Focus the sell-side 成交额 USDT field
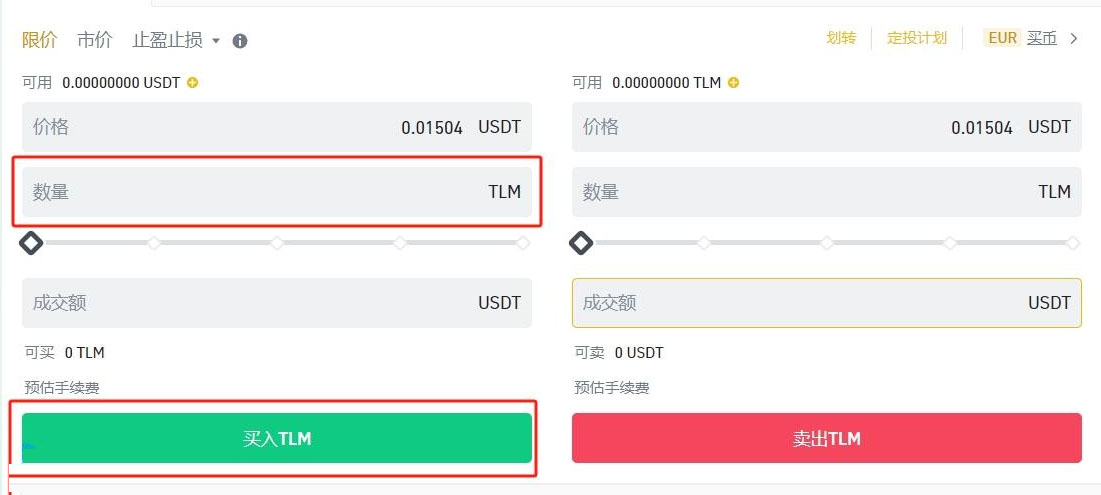Viewport: 1101px width, 495px height. [826, 303]
